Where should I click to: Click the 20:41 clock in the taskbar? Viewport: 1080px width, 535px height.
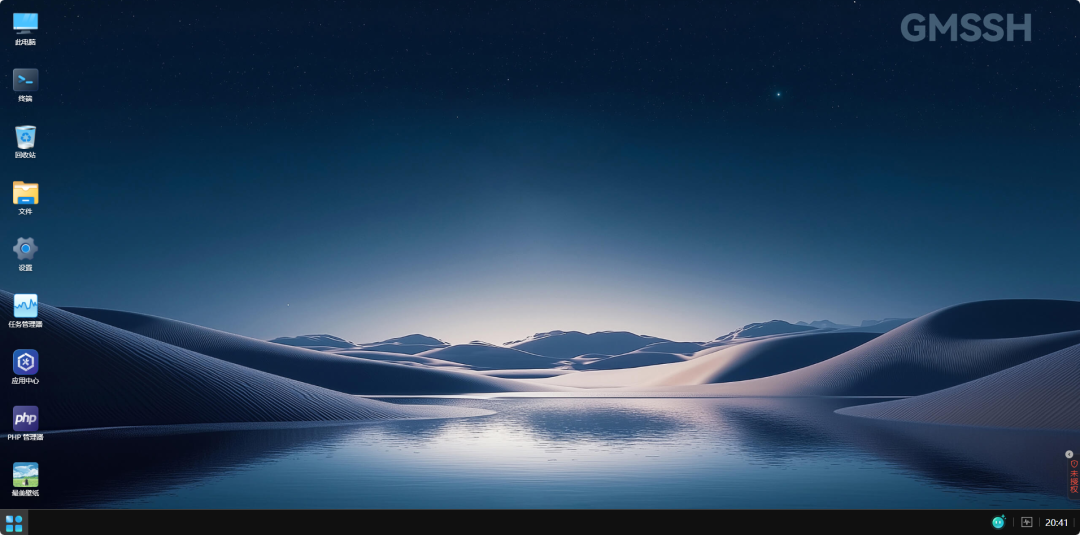pyautogui.click(x=1057, y=523)
